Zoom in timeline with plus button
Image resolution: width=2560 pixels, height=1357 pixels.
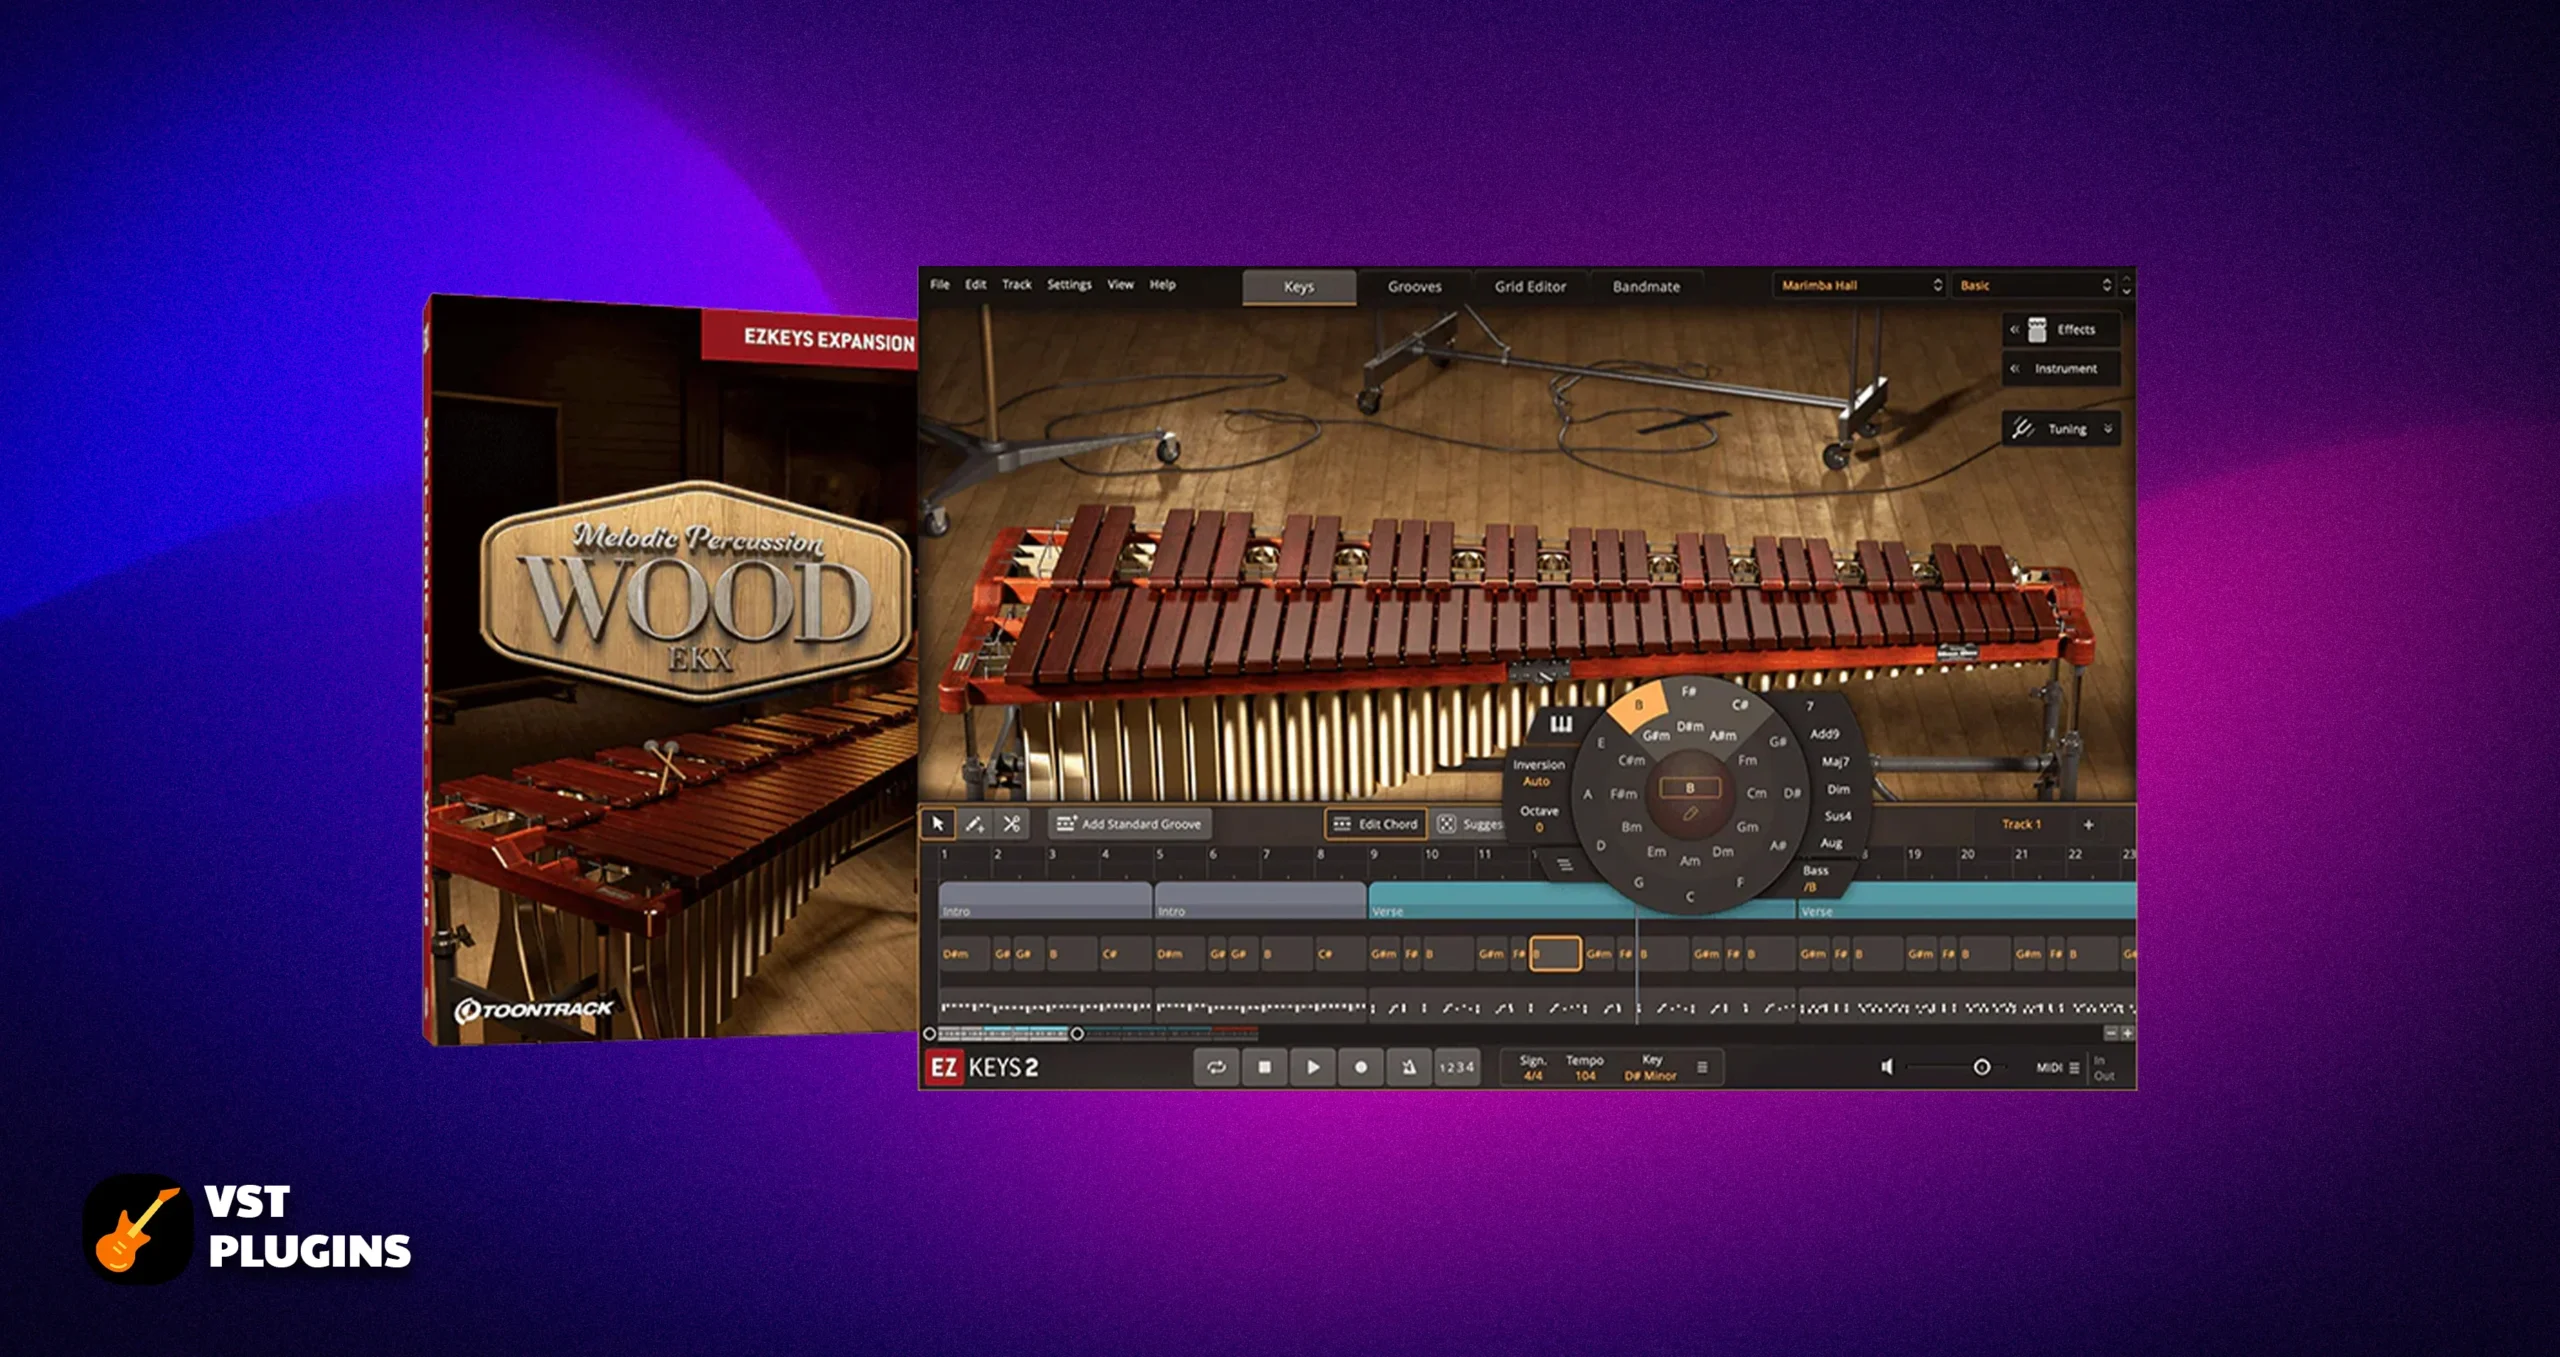[x=2127, y=1033]
